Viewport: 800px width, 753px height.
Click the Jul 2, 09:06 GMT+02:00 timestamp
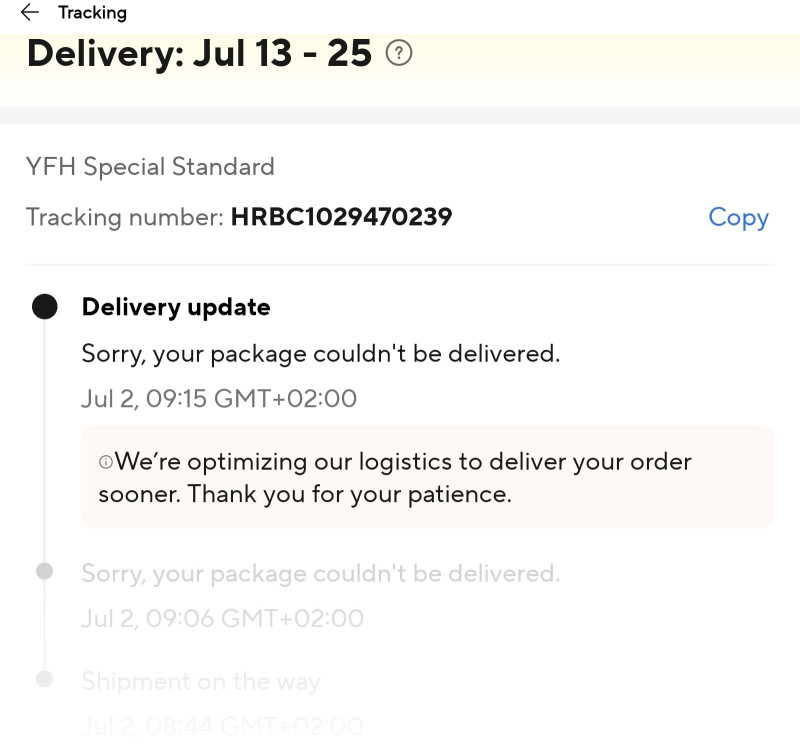coord(222,618)
